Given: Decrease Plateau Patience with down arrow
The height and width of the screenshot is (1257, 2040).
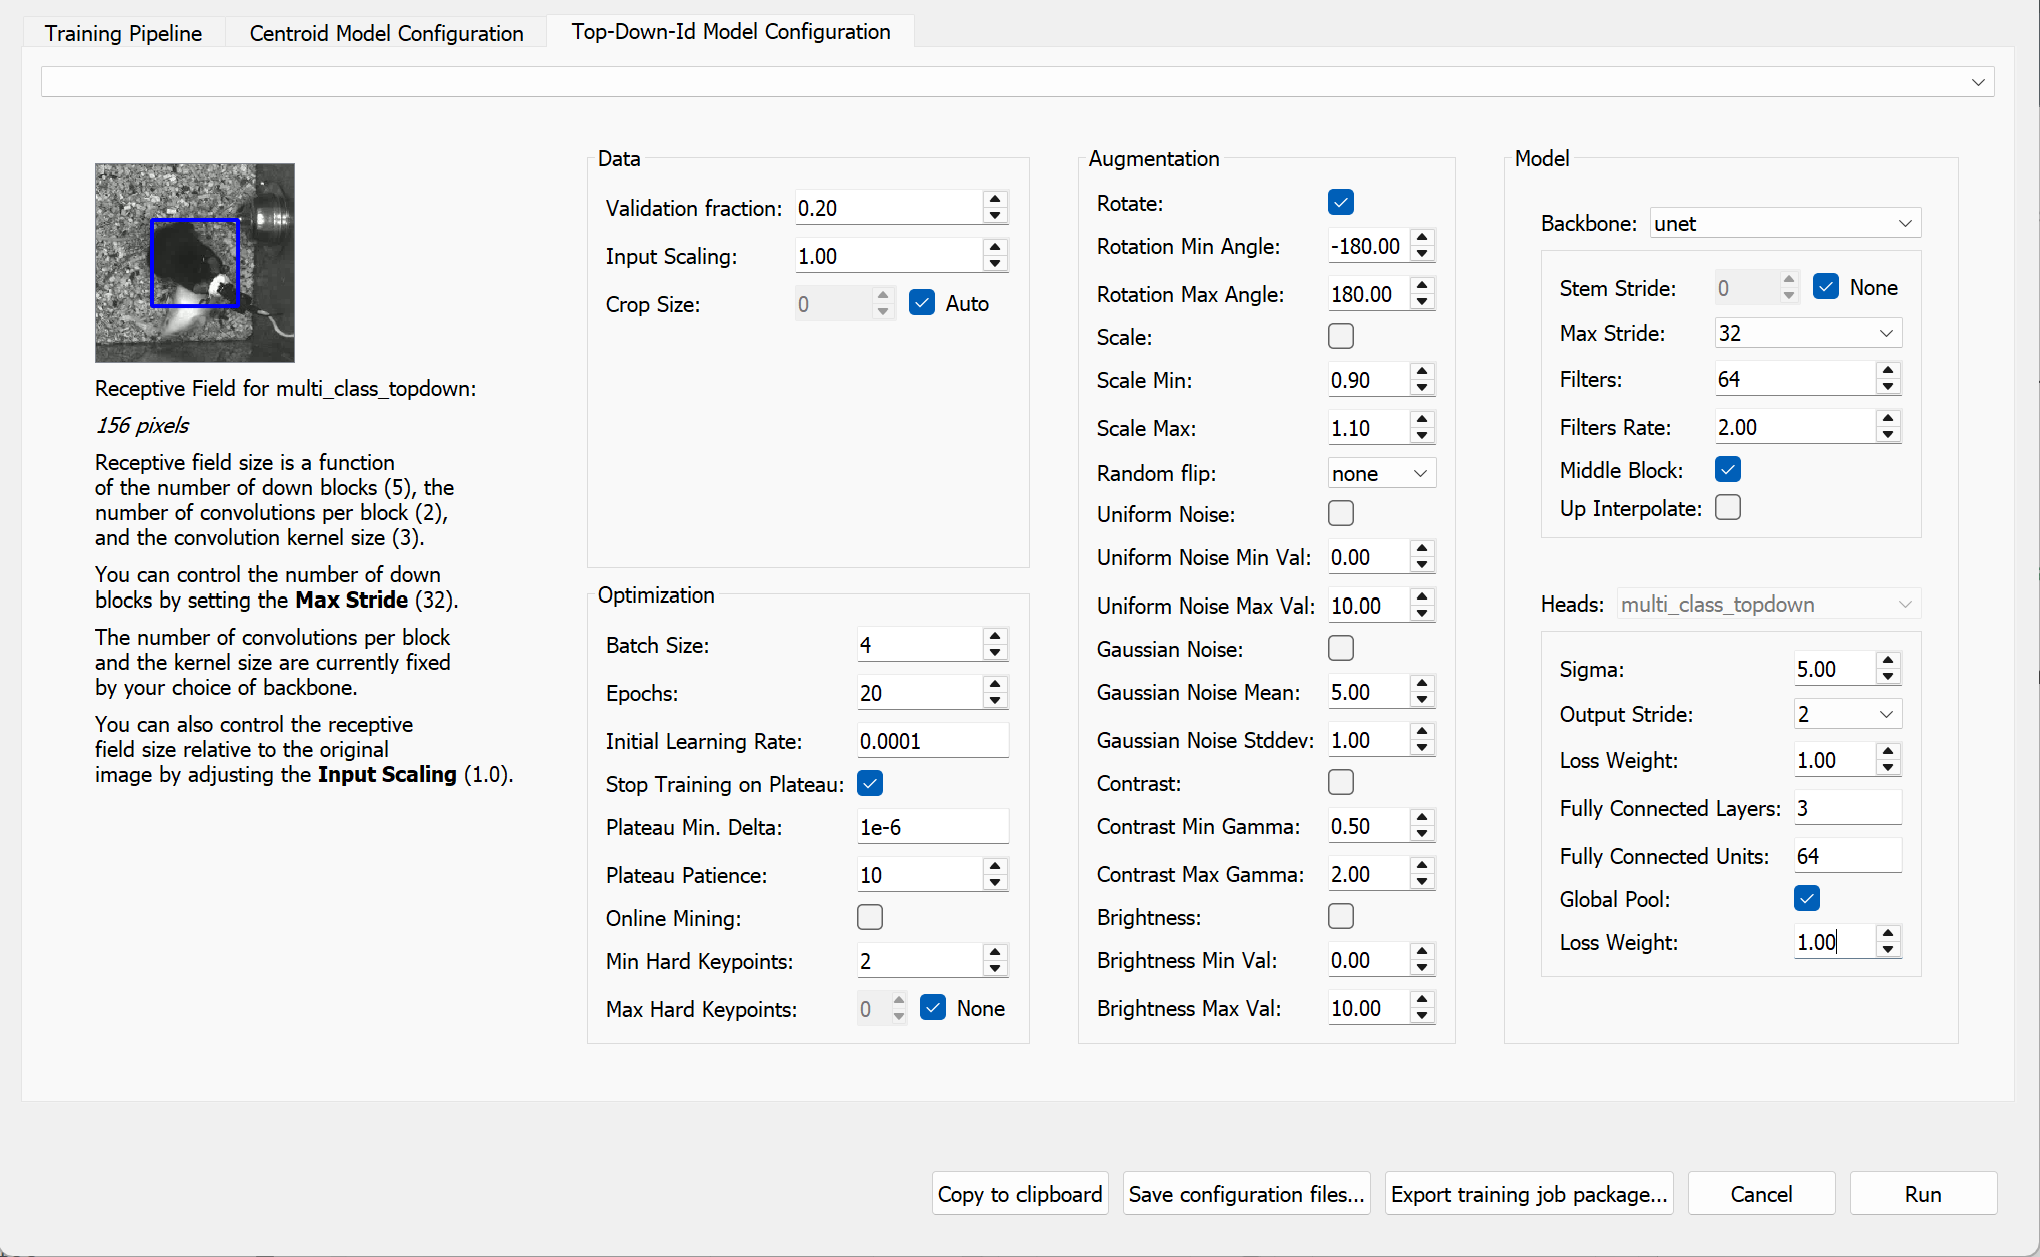Looking at the screenshot, I should click(994, 883).
